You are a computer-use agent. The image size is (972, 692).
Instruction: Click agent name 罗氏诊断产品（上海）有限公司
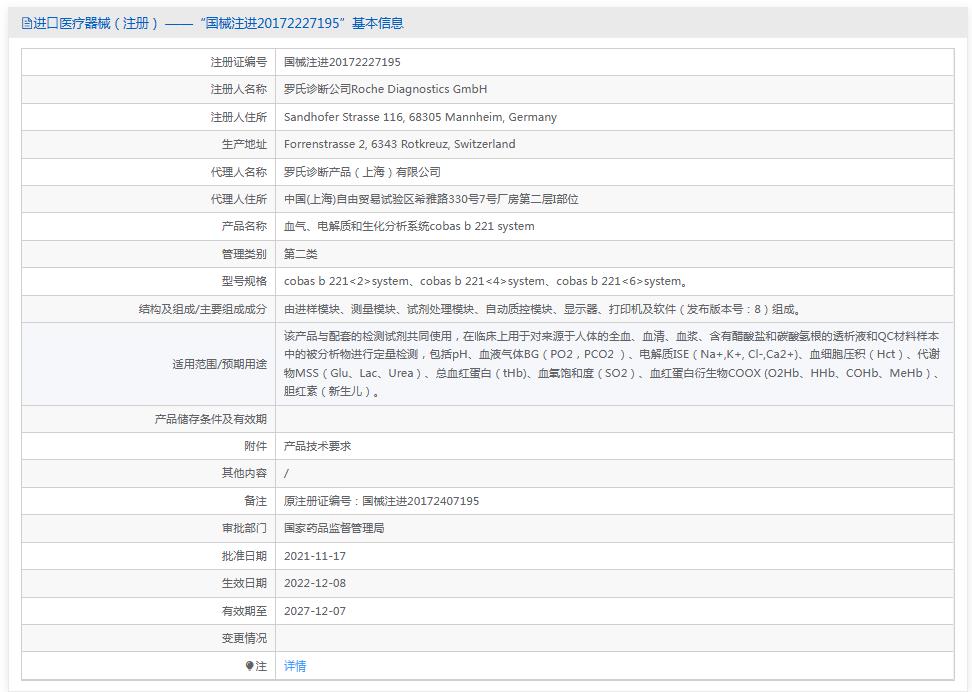pos(363,172)
